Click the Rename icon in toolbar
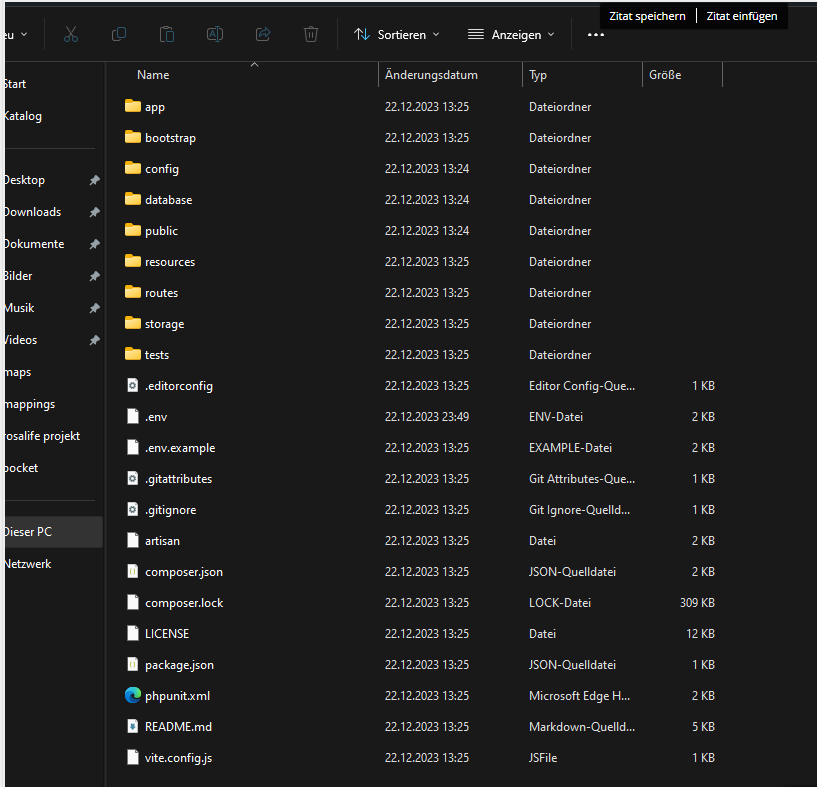Image resolution: width=817 pixels, height=787 pixels. tap(215, 34)
